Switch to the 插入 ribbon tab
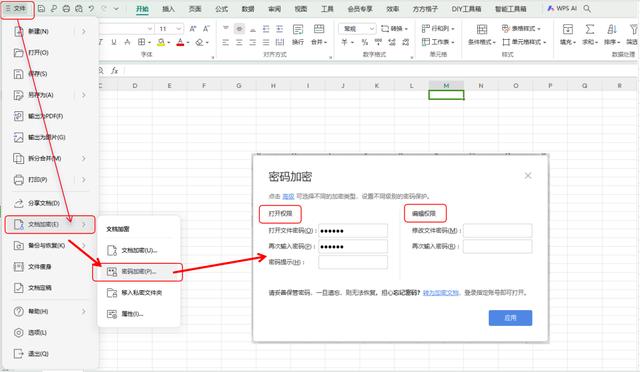Image resolution: width=640 pixels, height=372 pixels. click(168, 9)
